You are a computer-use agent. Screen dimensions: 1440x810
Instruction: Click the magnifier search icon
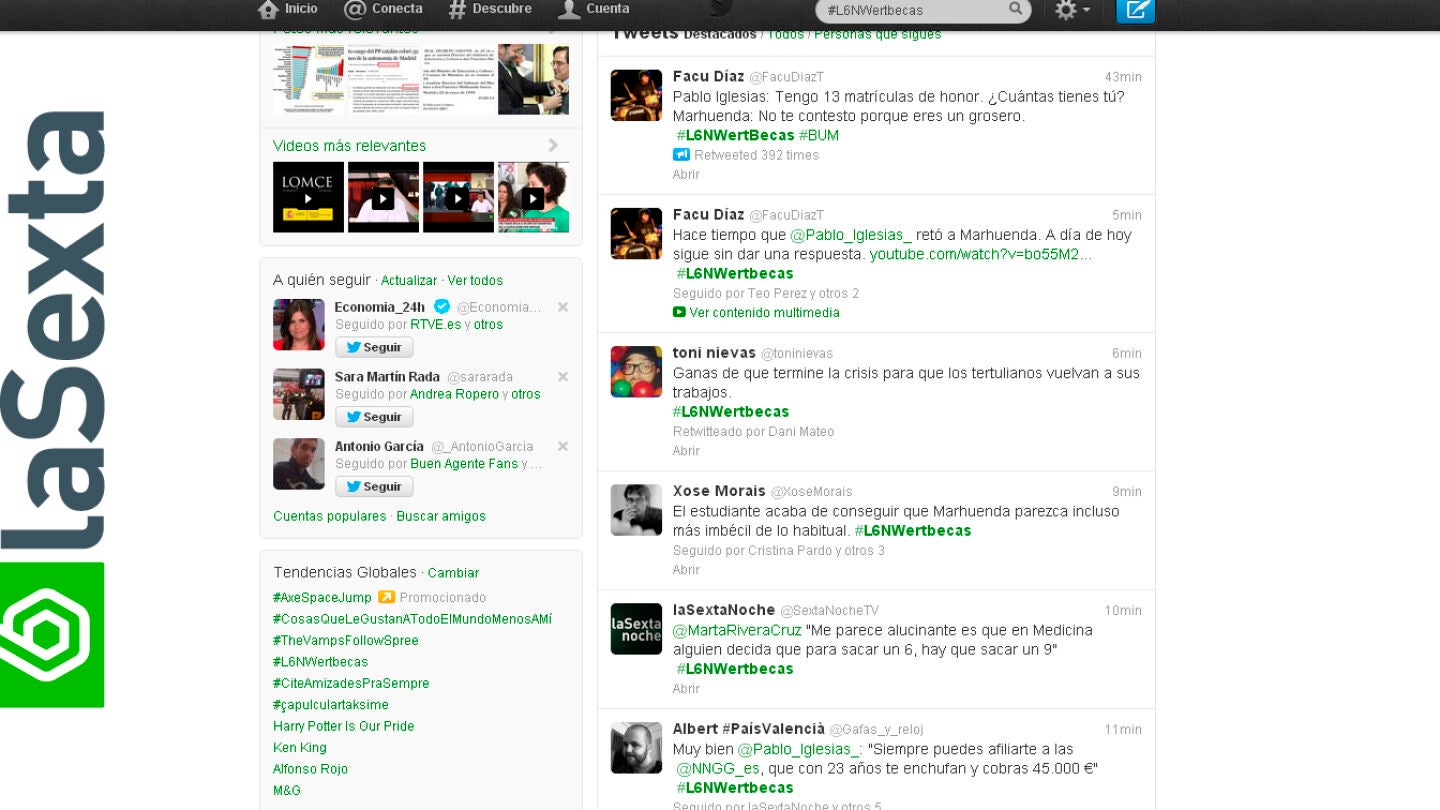coord(1016,9)
